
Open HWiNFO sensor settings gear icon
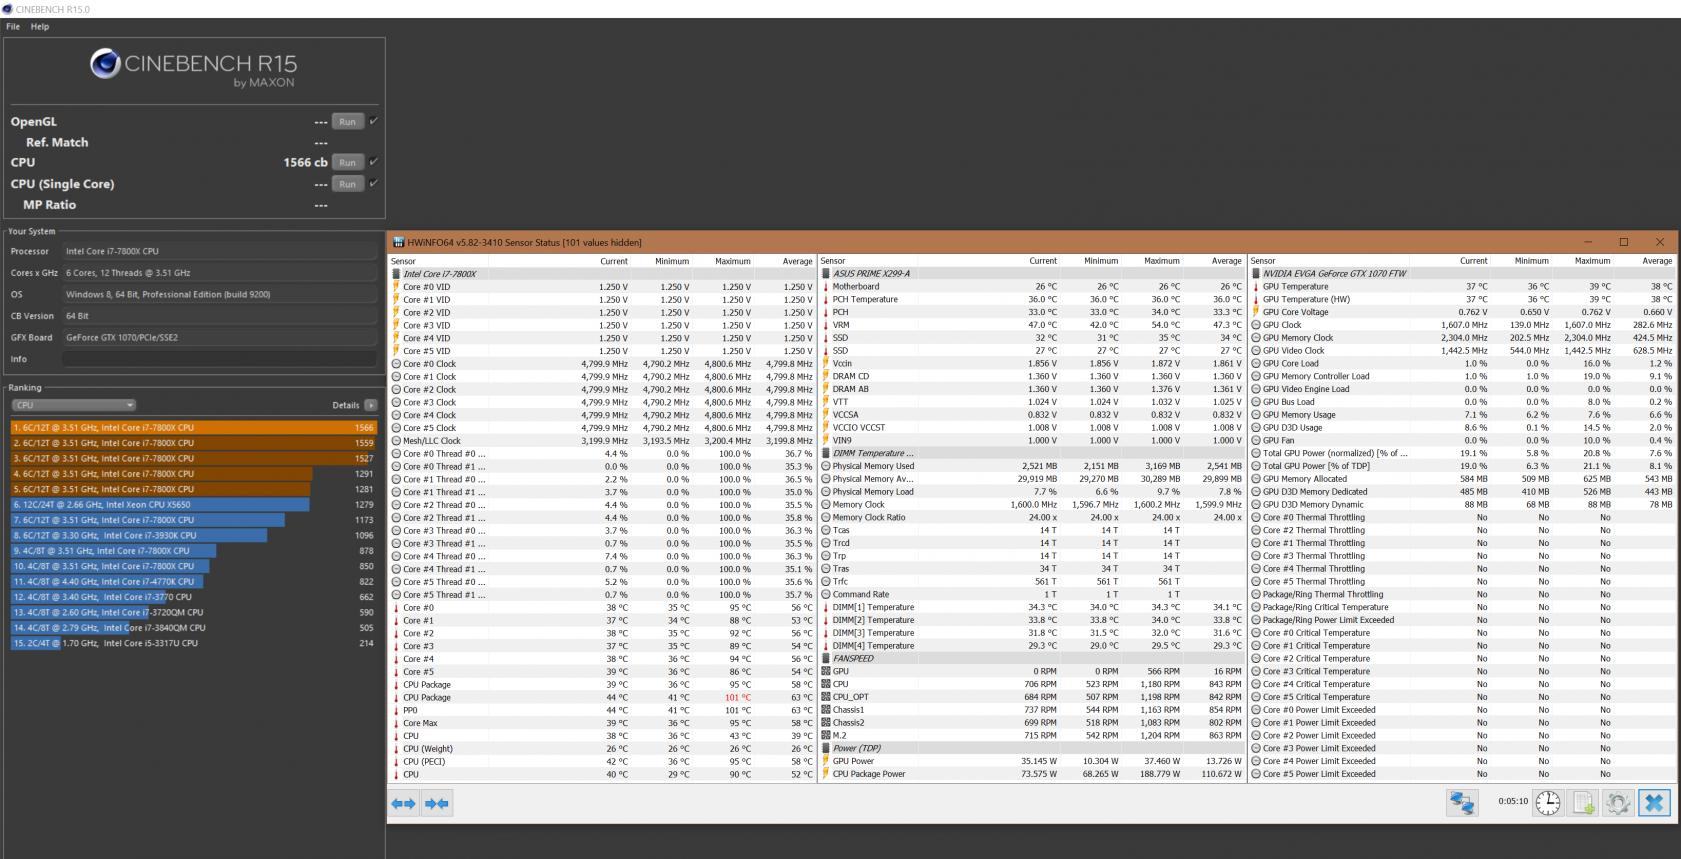pos(1619,803)
